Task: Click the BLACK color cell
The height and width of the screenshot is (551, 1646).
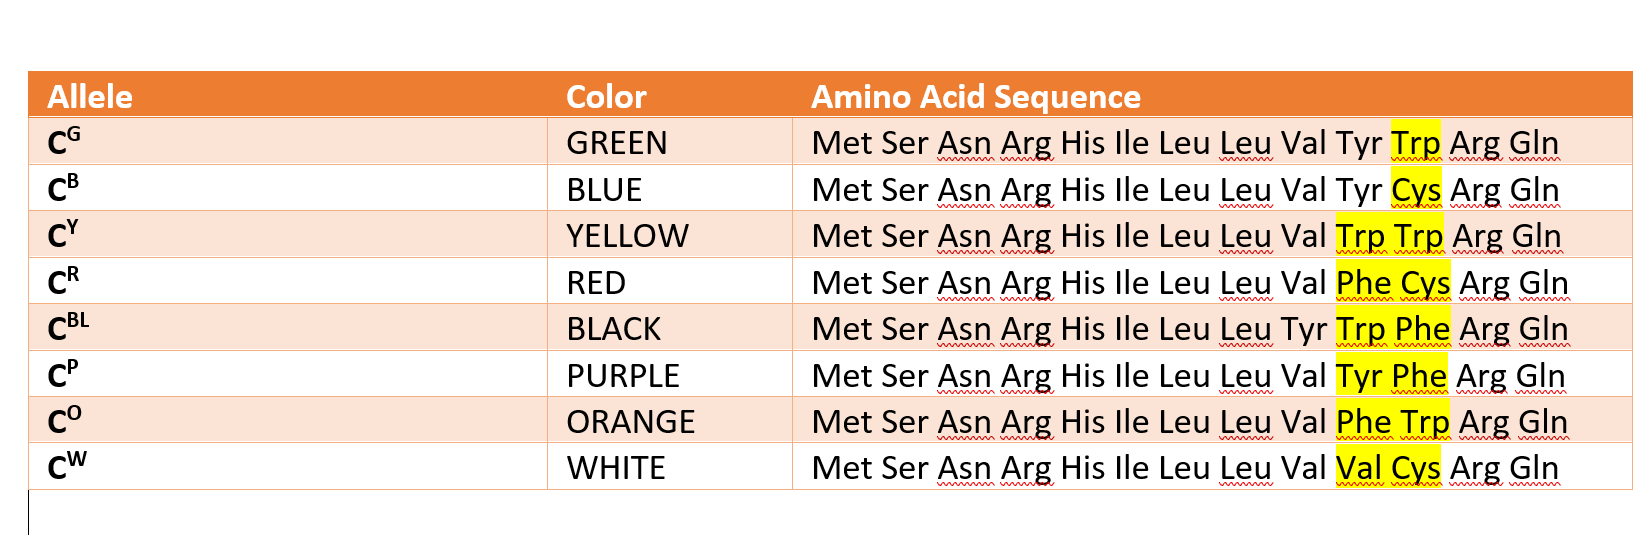Action: pos(613,329)
